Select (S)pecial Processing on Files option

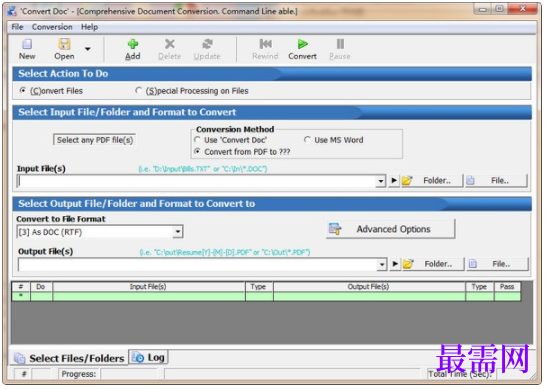pos(139,91)
